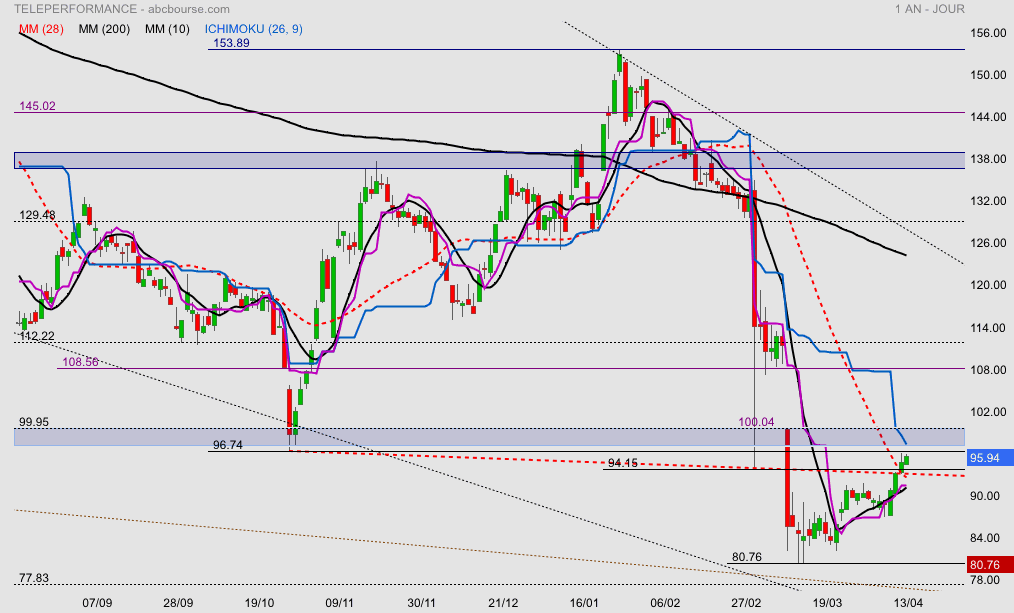Click the 108.00 price axis value
Screen dimensions: 1014x613
[988, 371]
